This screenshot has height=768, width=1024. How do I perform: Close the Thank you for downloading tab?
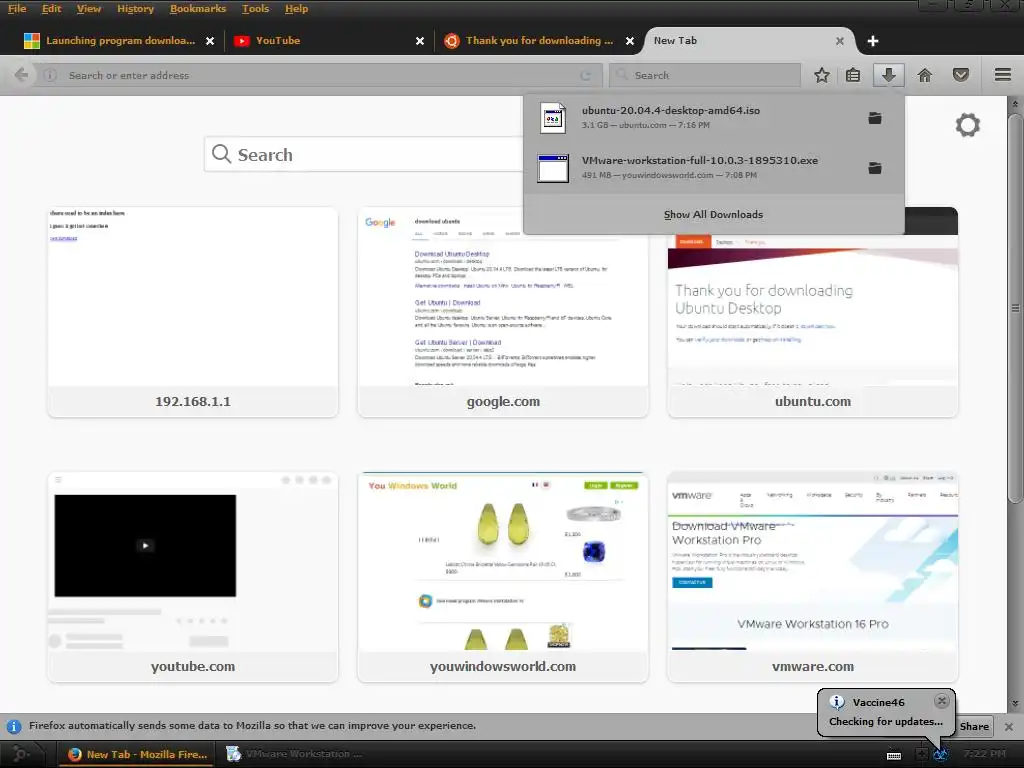pyautogui.click(x=630, y=41)
